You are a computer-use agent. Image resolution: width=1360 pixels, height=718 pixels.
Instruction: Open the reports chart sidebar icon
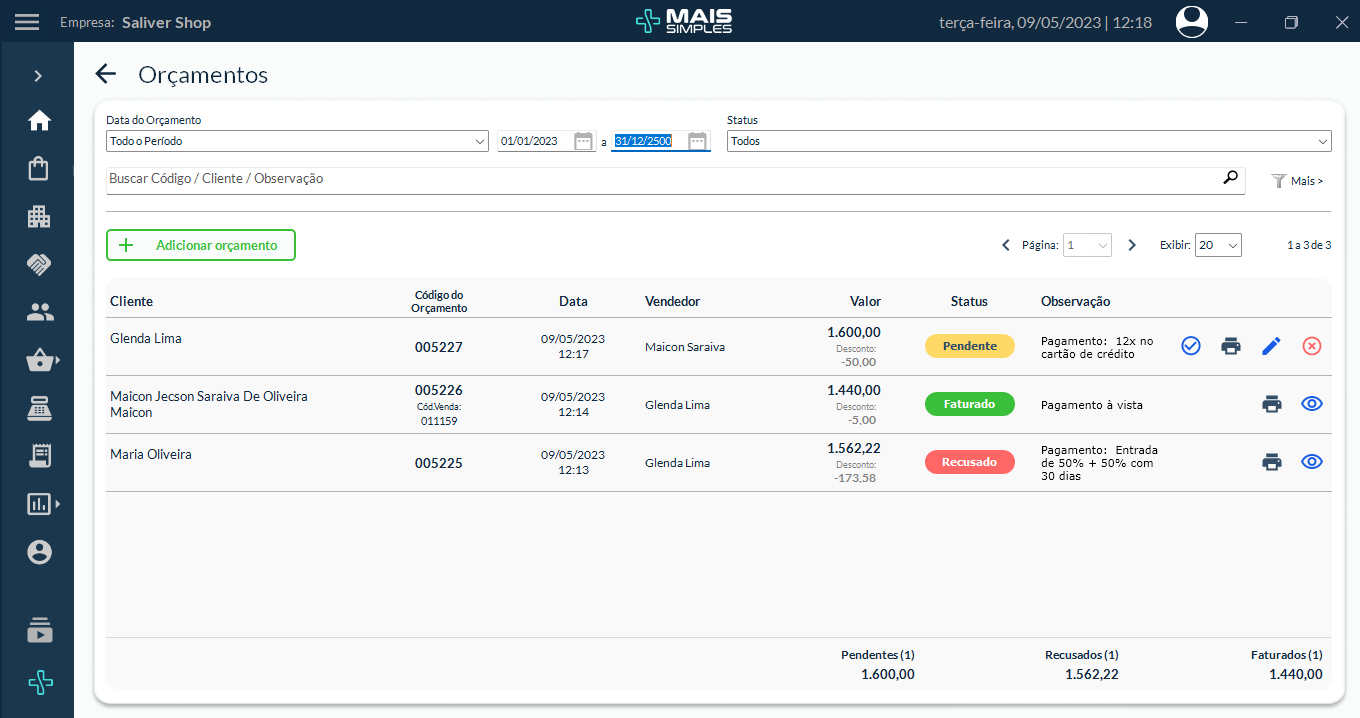[40, 504]
